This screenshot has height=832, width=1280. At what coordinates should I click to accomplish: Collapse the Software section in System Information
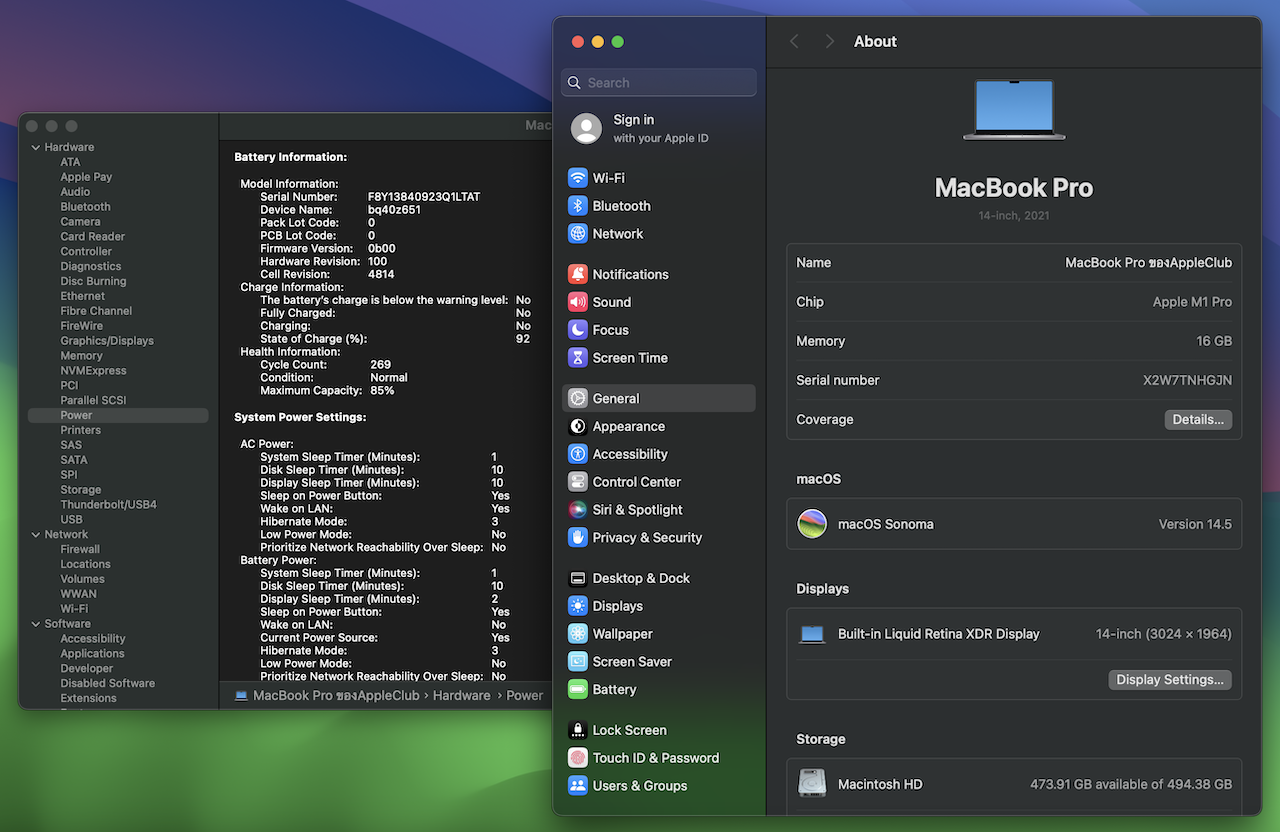tap(35, 624)
